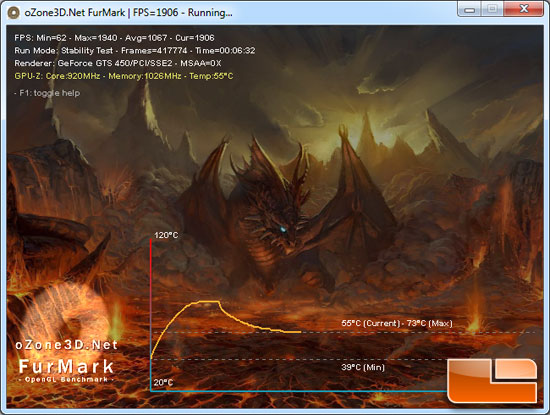Image resolution: width=550 pixels, height=415 pixels.
Task: Click the Run Mode Stability Test line
Action: click(135, 51)
